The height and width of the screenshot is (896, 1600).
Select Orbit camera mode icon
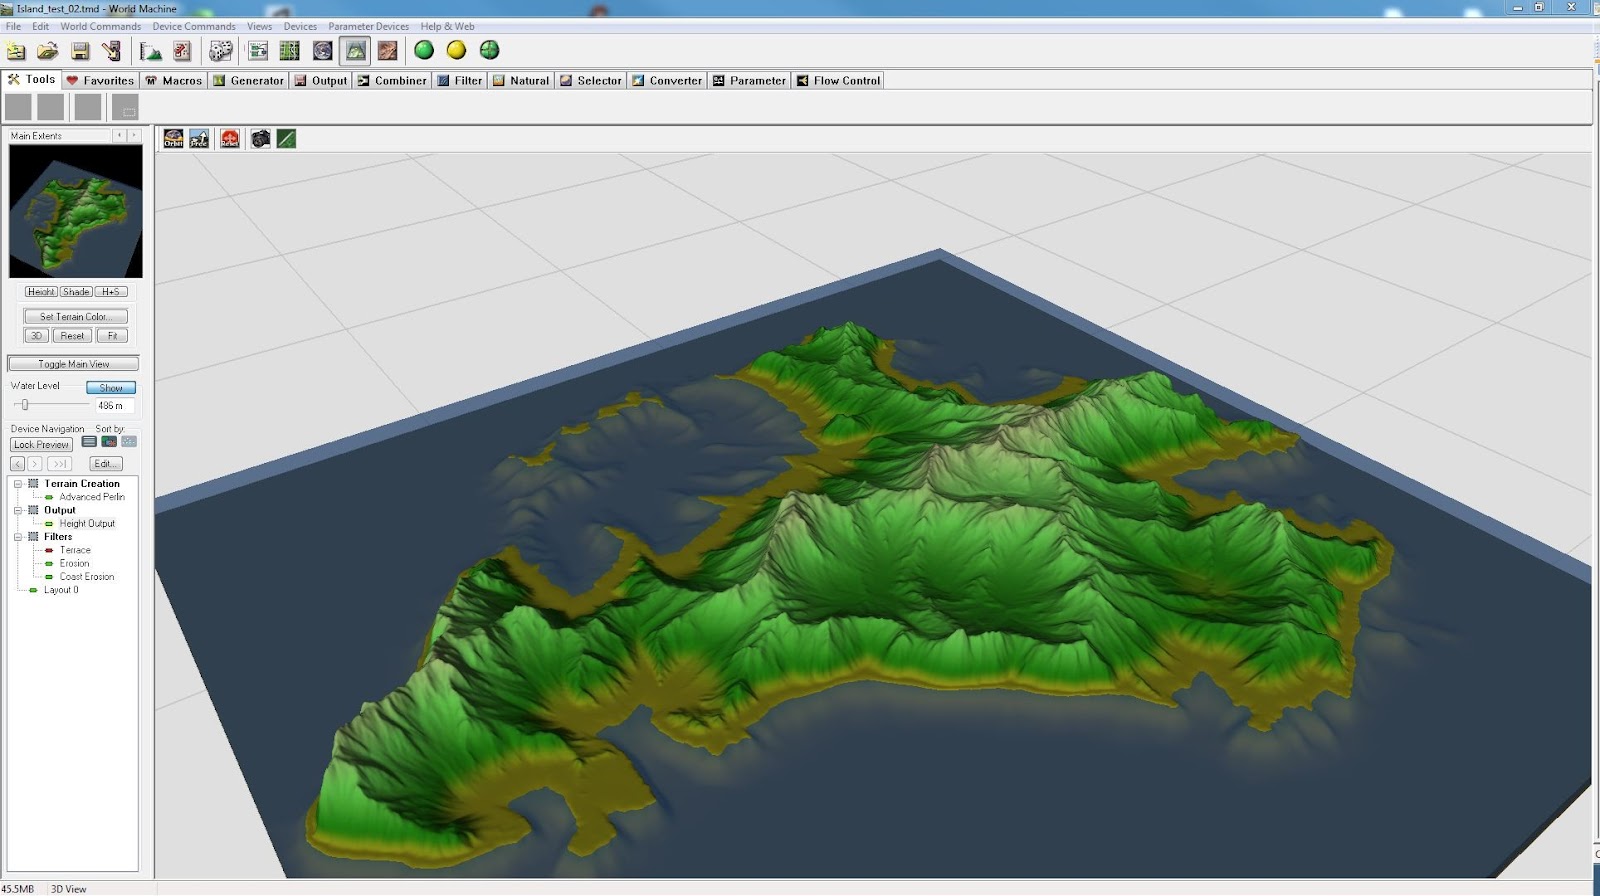click(x=174, y=139)
